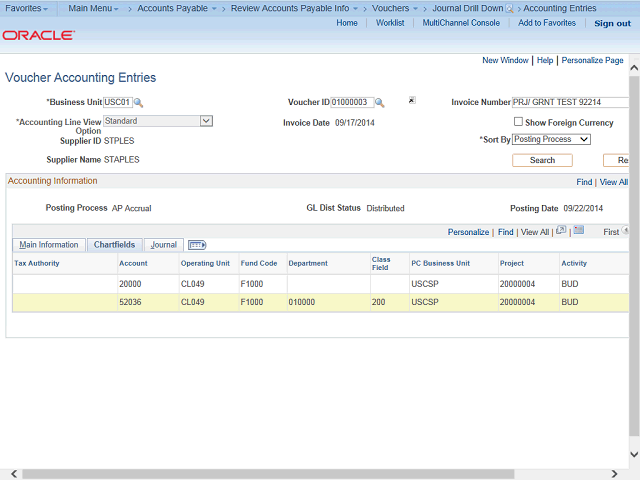Image resolution: width=640 pixels, height=480 pixels.
Task: Toggle Show Foreign Currency checkbox
Action: coord(518,122)
